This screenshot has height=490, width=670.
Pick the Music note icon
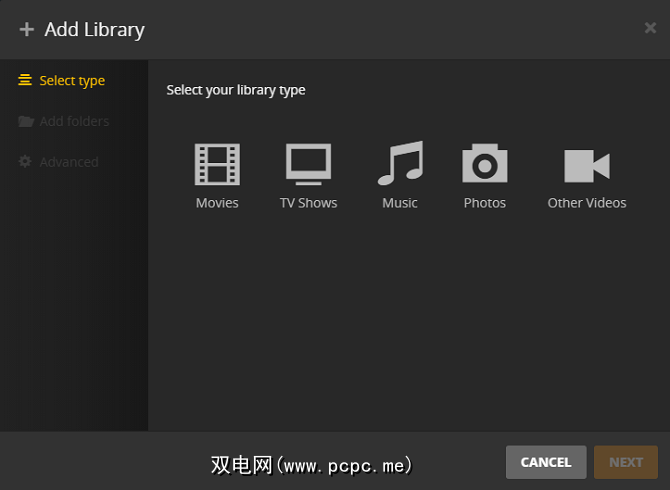click(x=400, y=164)
